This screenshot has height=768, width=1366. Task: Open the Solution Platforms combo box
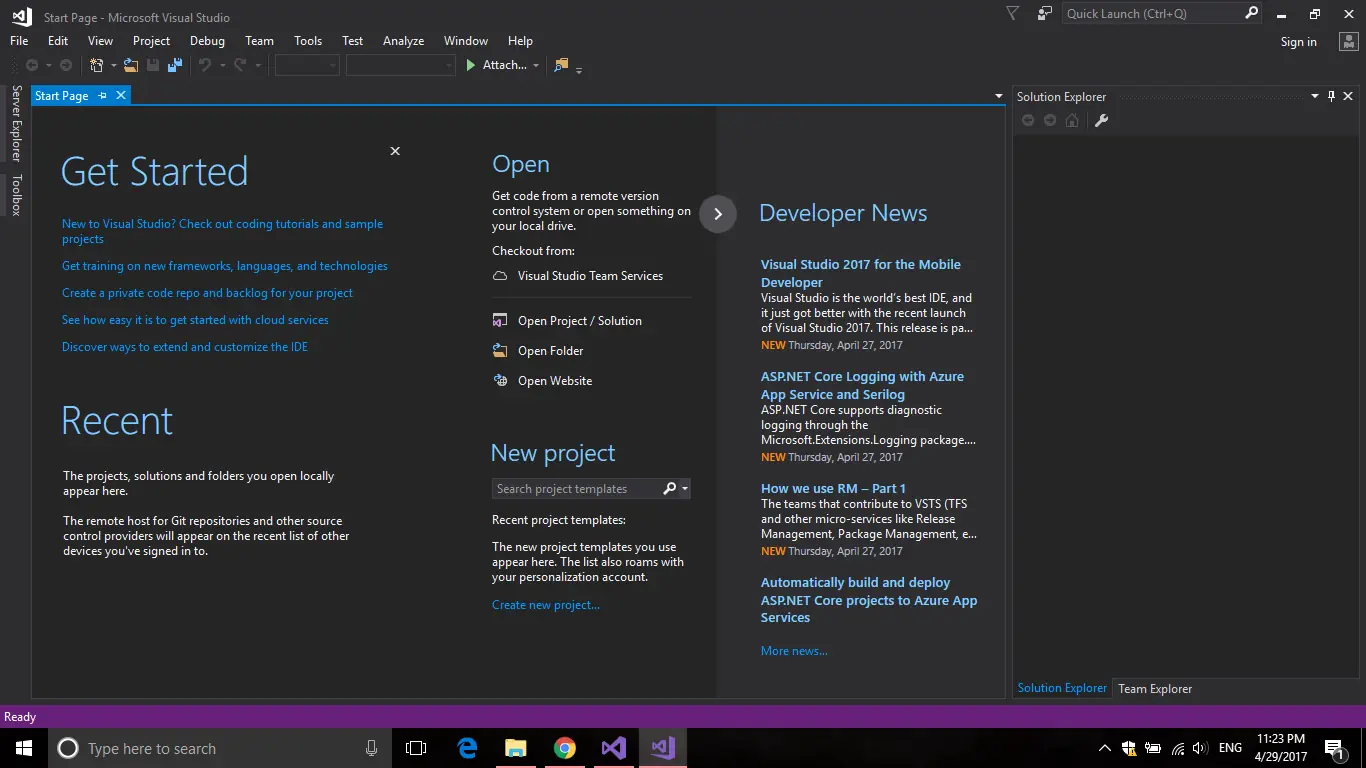tap(401, 65)
